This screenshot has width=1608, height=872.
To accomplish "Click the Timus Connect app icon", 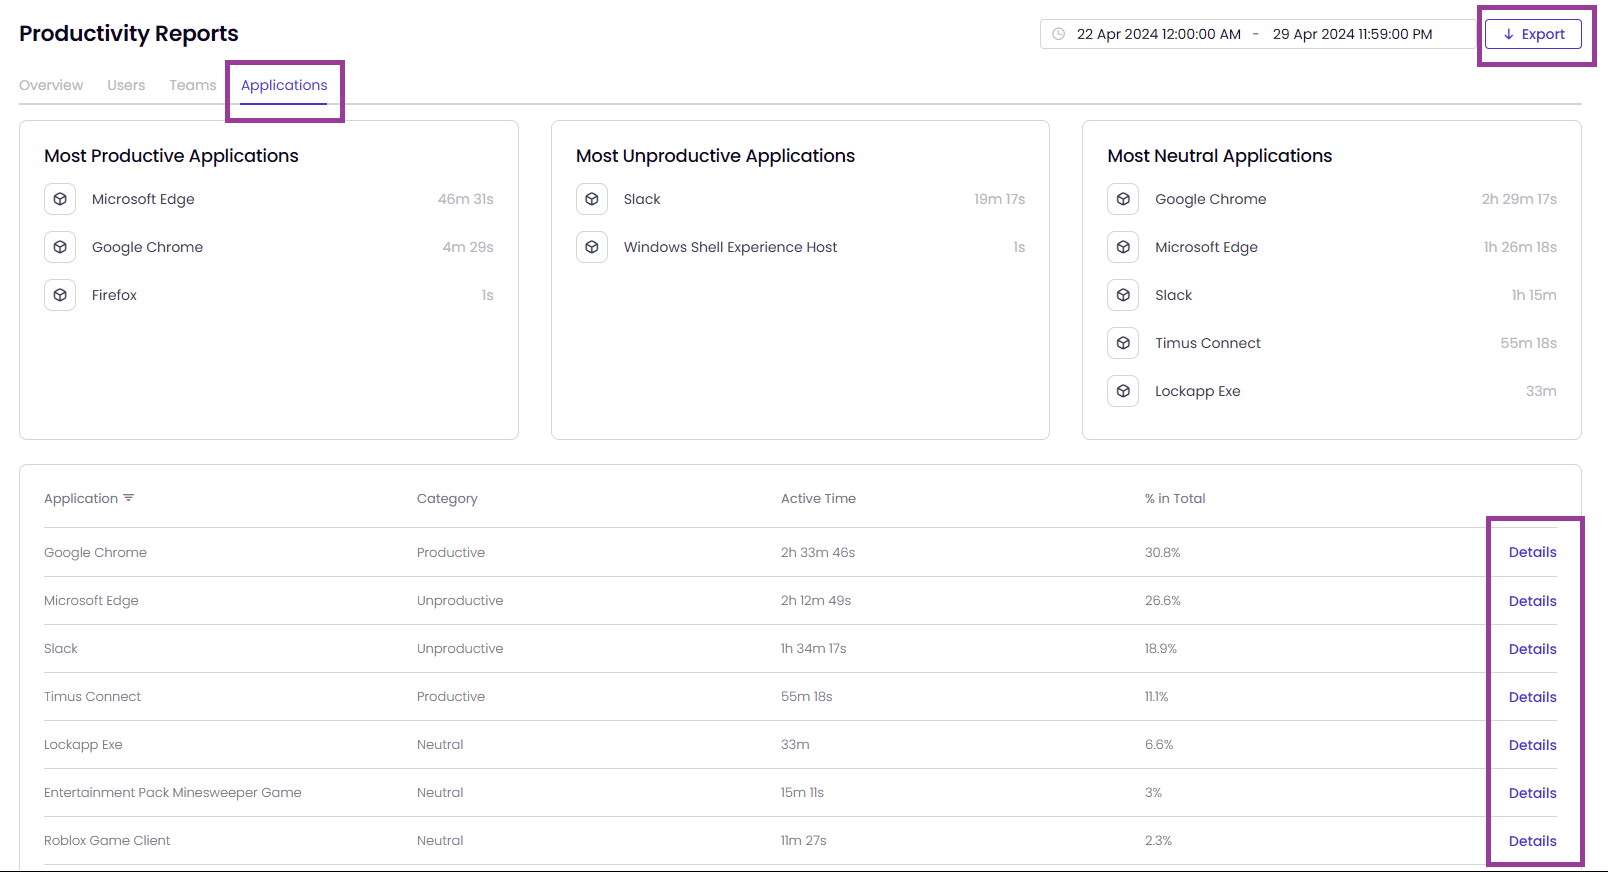I will coord(1123,343).
